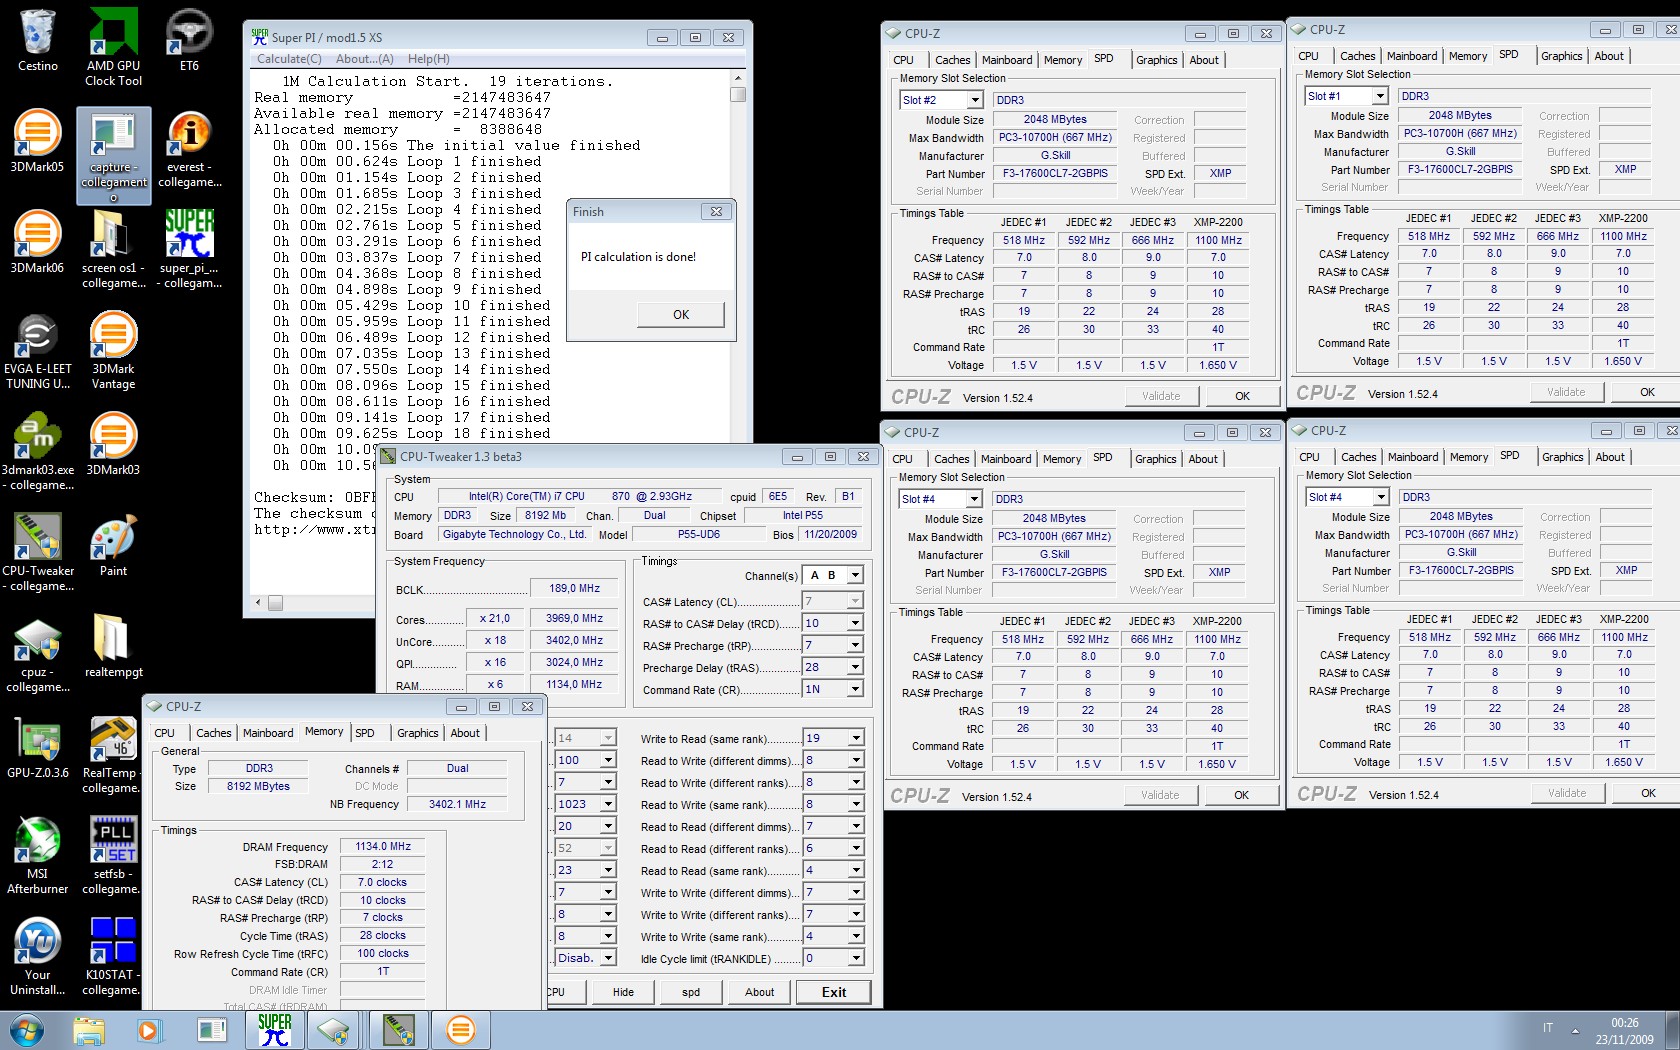Open EVGA E-LEET Tuning Utility icon
This screenshot has height=1050, width=1680.
(38, 351)
